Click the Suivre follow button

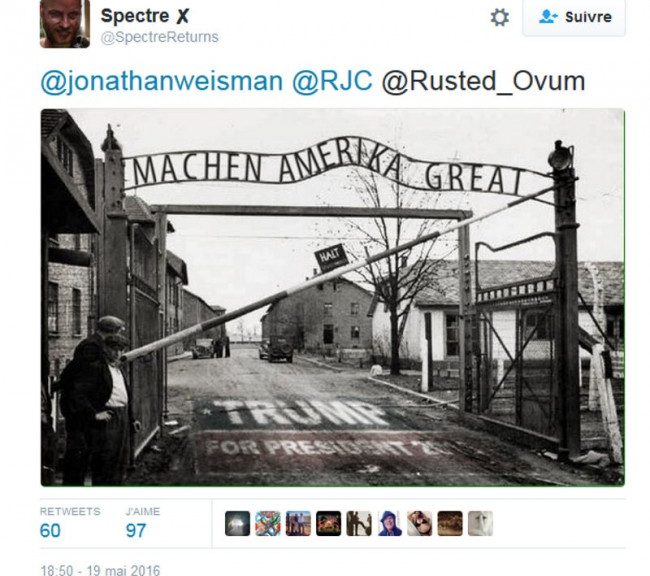pyautogui.click(x=574, y=17)
